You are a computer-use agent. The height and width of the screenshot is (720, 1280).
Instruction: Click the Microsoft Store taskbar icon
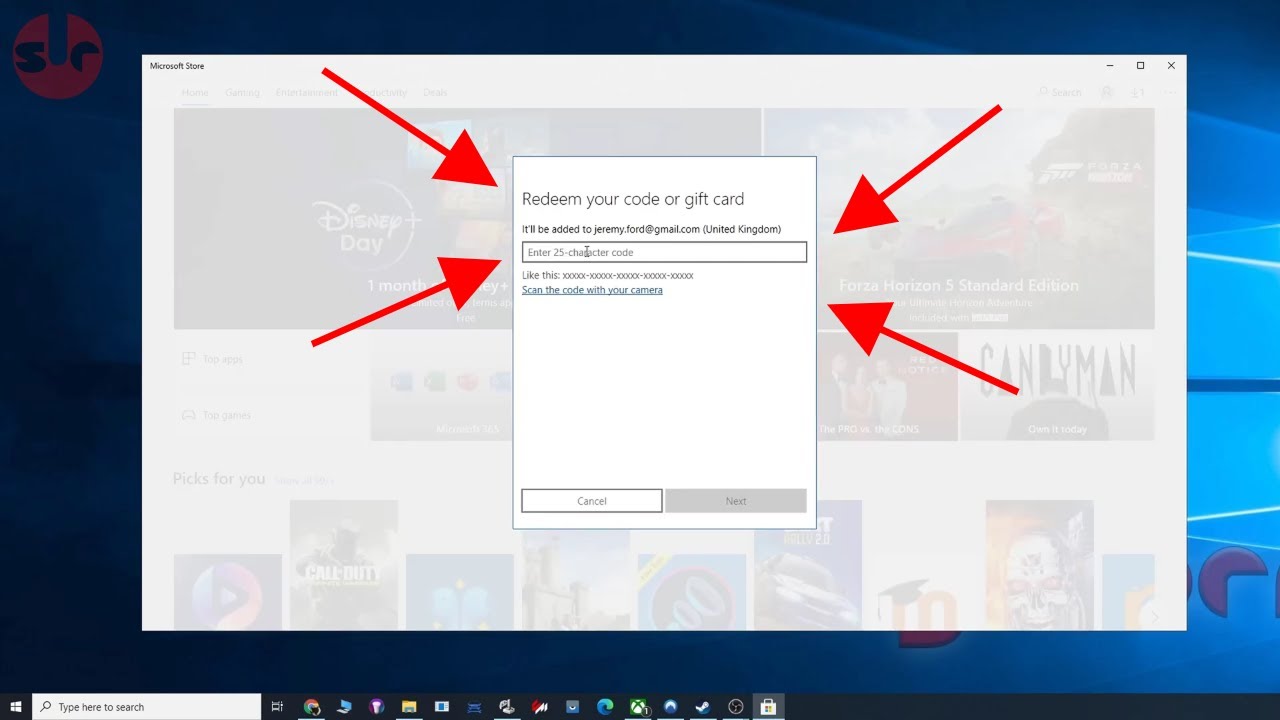tap(768, 707)
